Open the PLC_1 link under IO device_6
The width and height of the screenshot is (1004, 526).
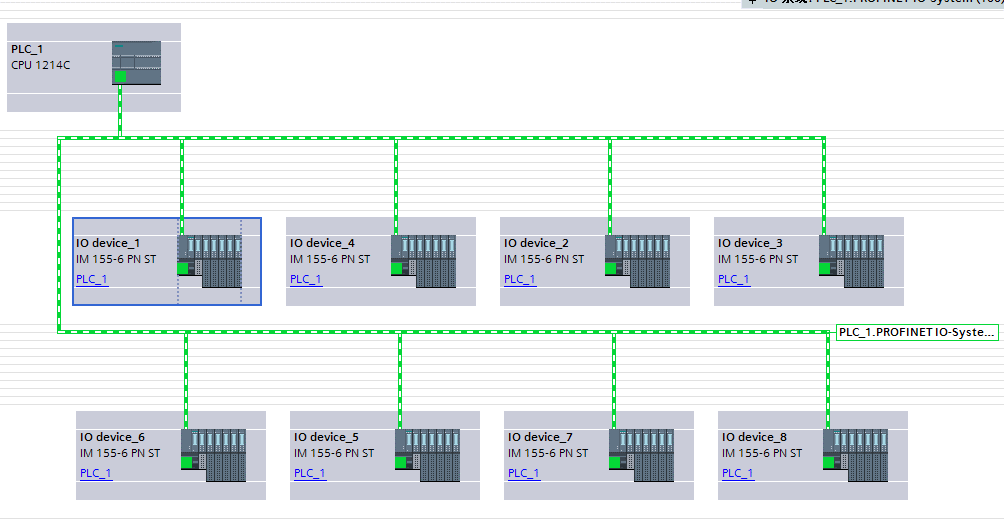[x=96, y=474]
